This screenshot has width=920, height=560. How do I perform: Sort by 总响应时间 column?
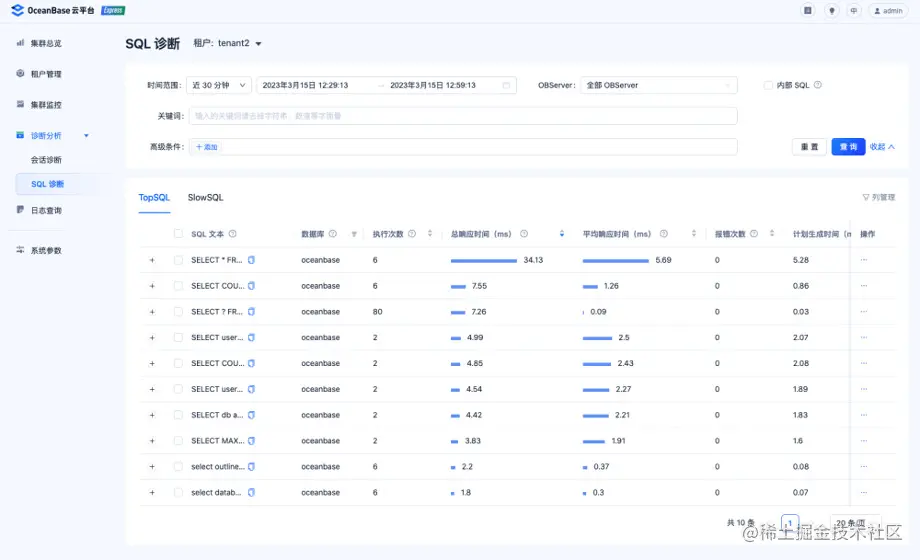point(562,234)
